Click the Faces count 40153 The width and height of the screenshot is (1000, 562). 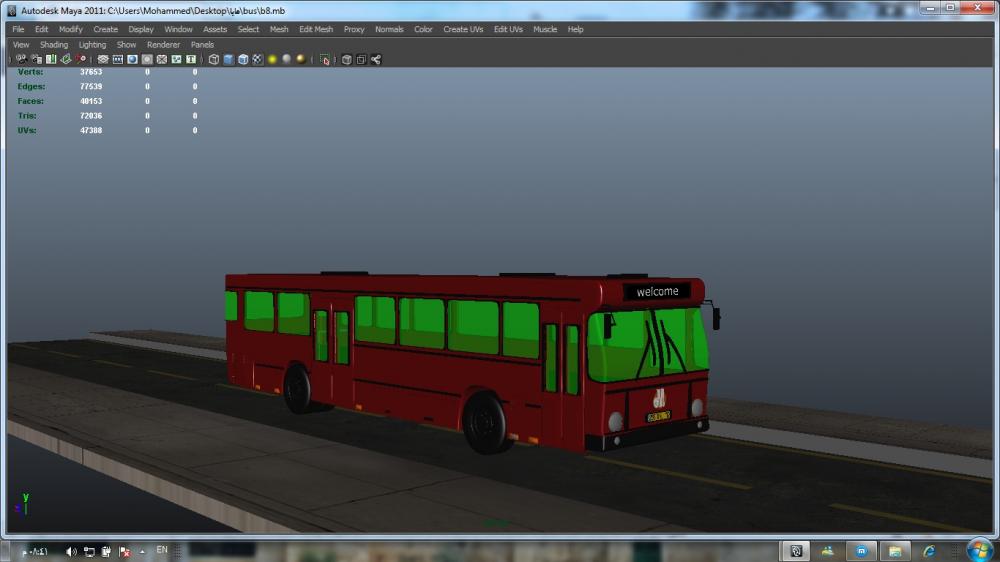click(91, 101)
